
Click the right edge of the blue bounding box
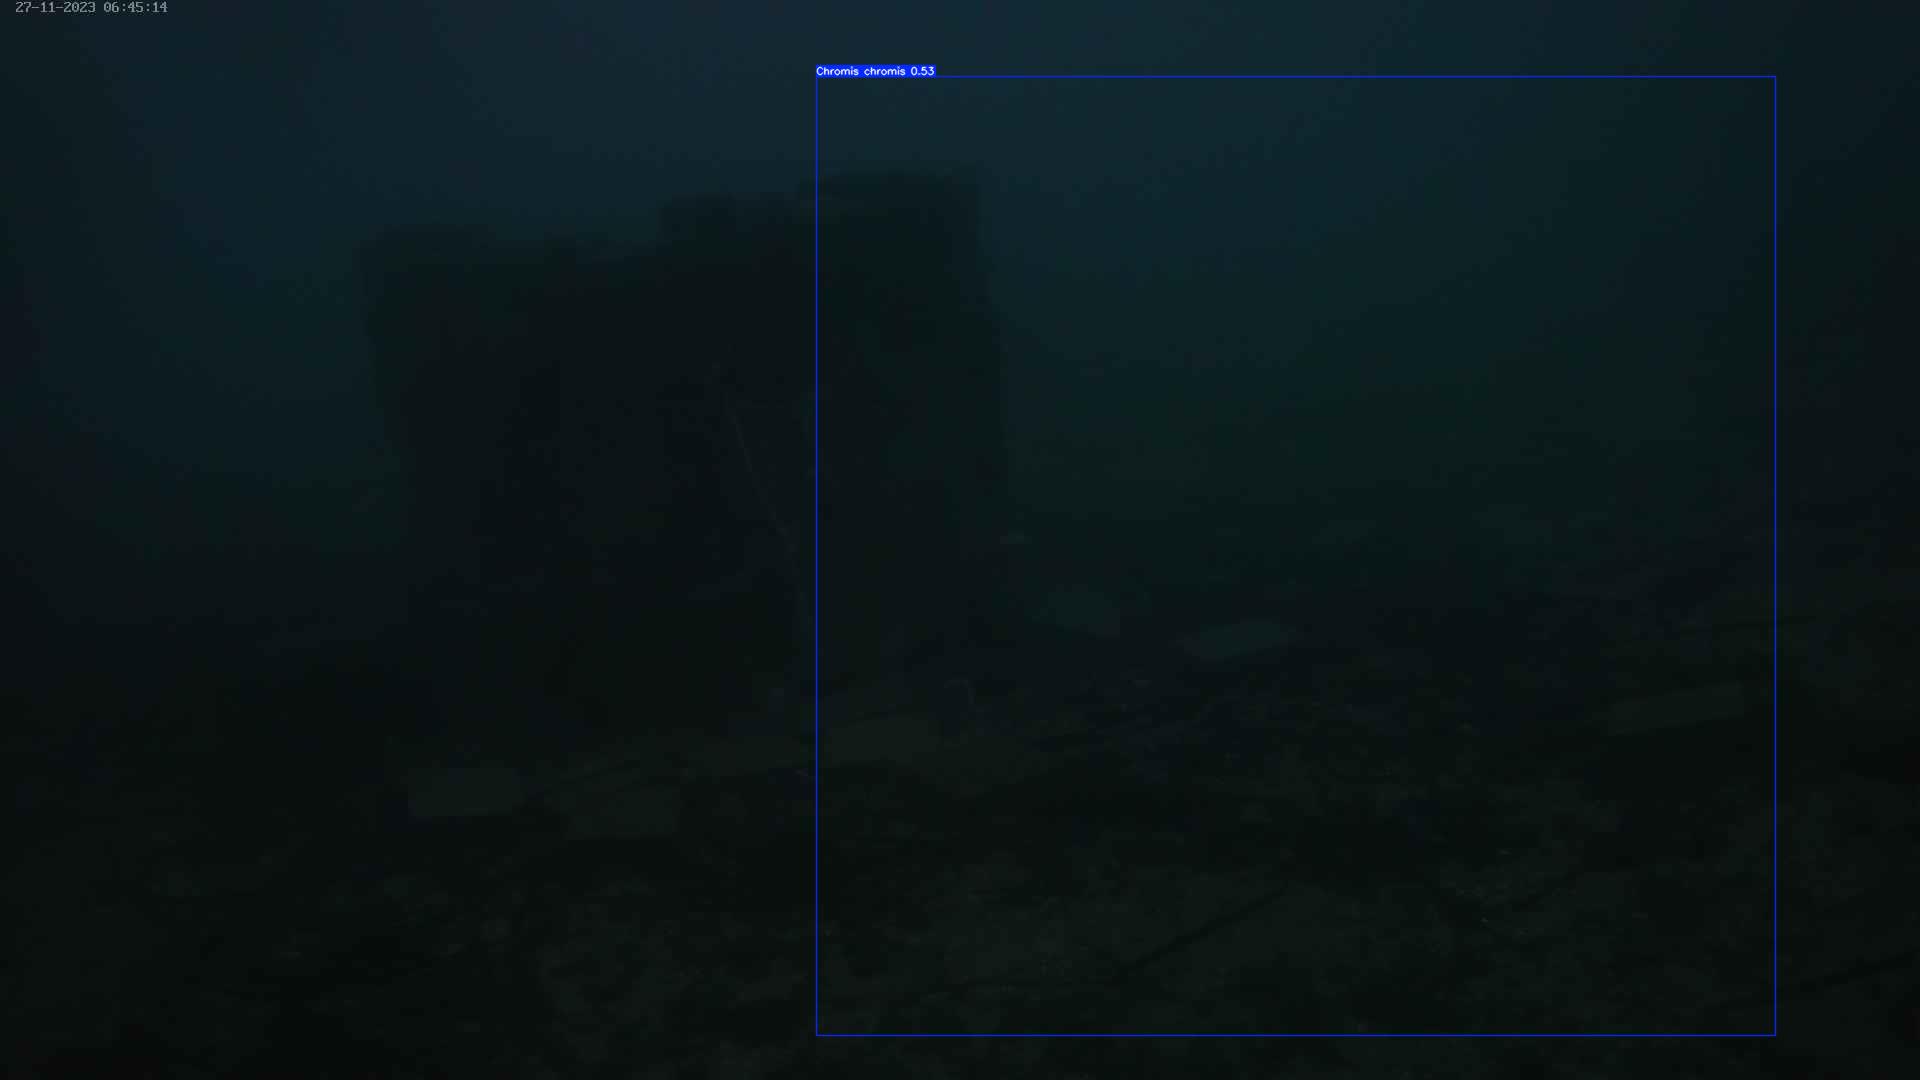tap(1775, 555)
